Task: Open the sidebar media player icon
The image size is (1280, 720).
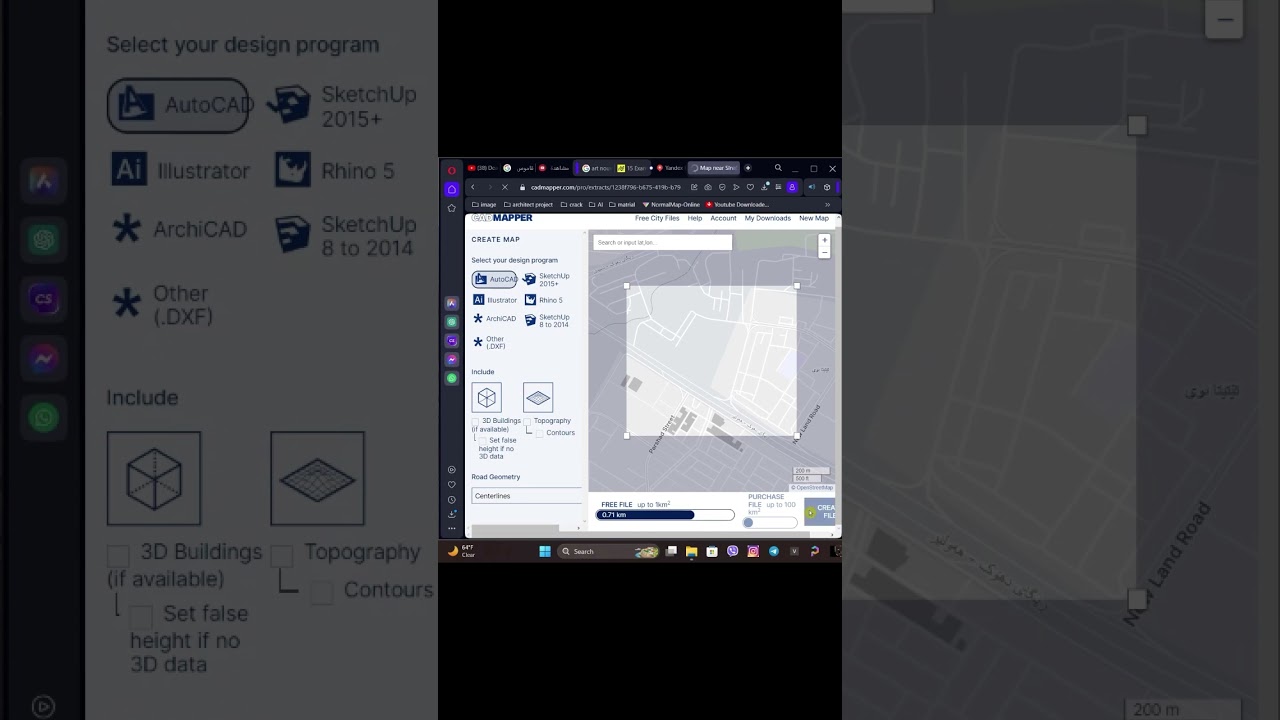Action: tap(451, 470)
